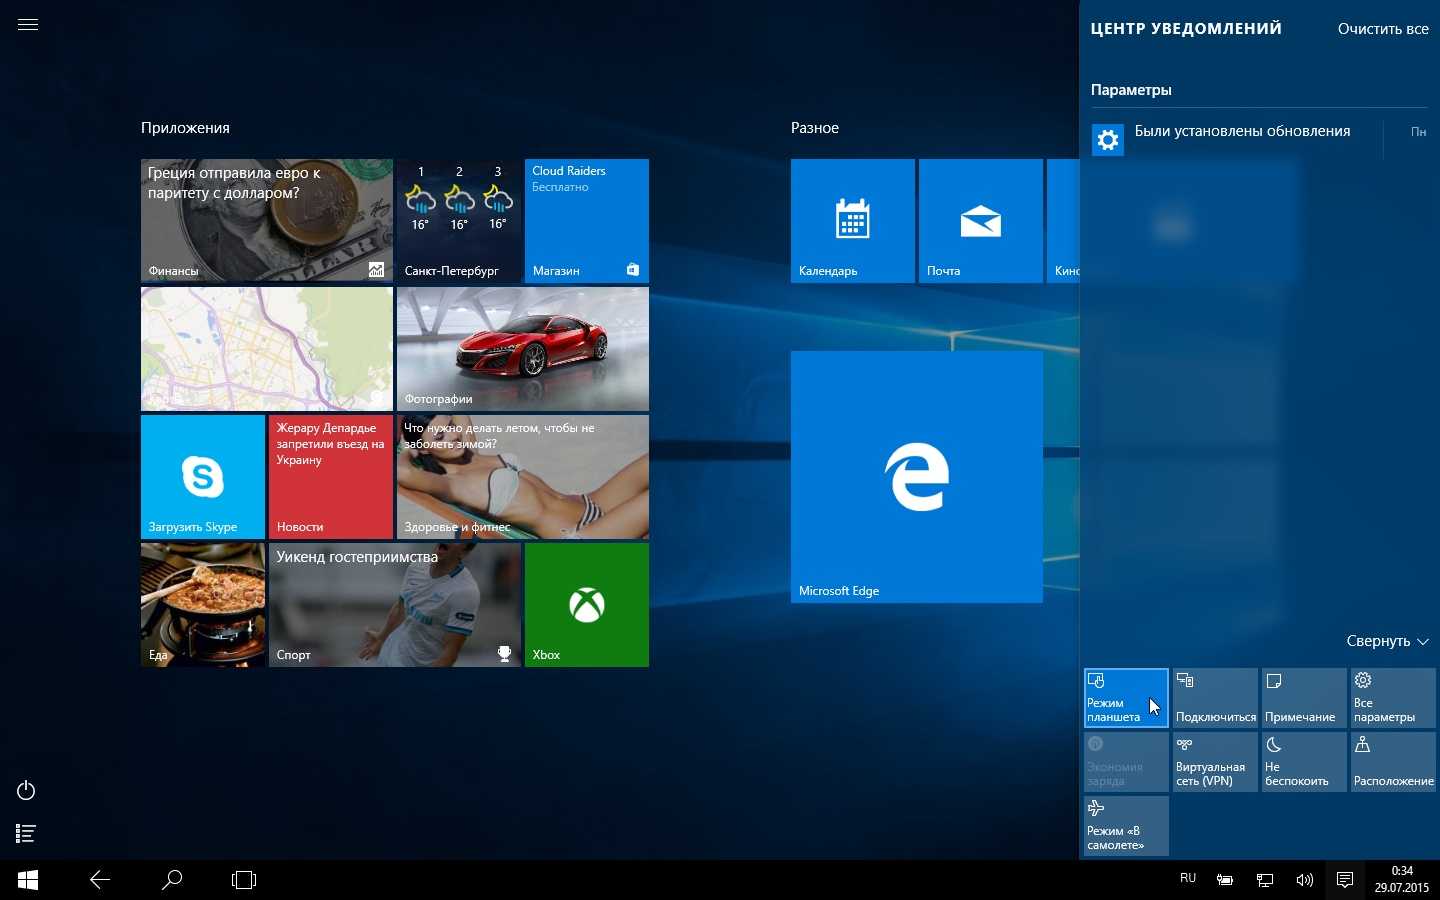
Task: Toggle tablet mode (Режим планшета)
Action: point(1126,698)
